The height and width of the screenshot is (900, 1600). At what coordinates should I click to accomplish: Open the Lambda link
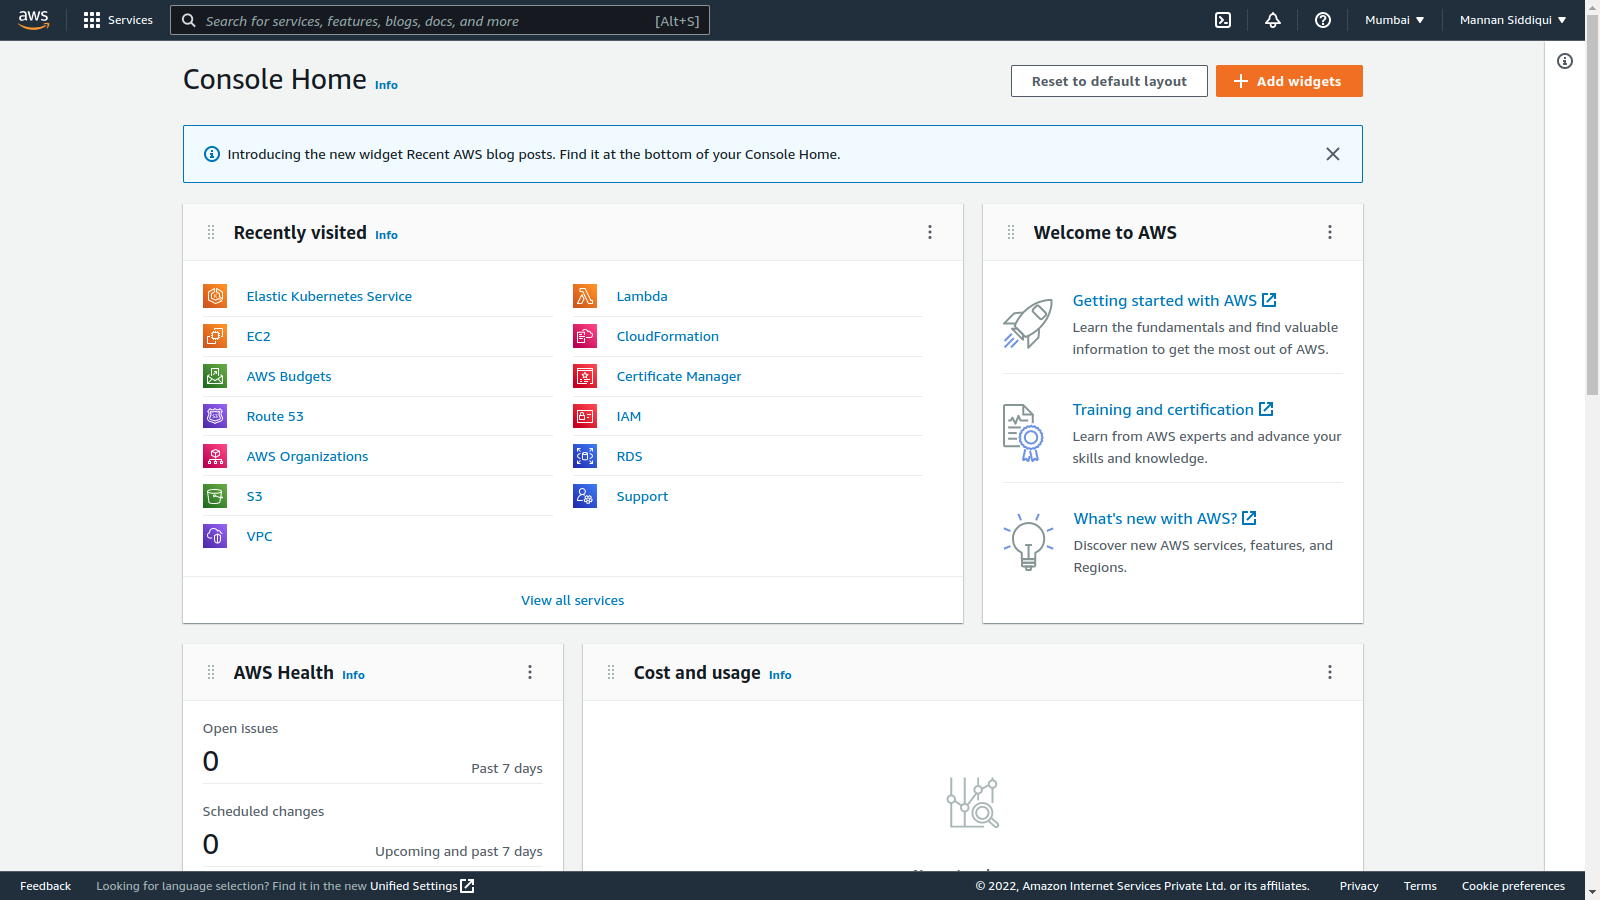click(642, 296)
